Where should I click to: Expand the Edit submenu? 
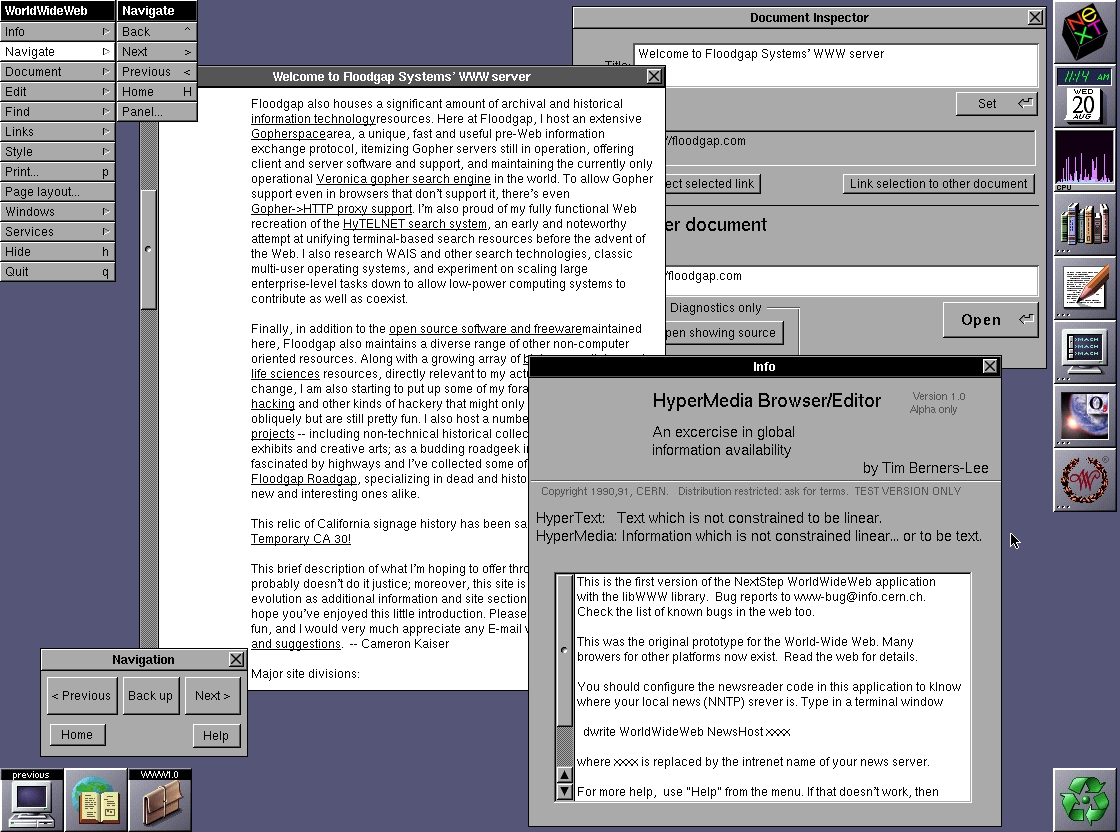(x=57, y=91)
